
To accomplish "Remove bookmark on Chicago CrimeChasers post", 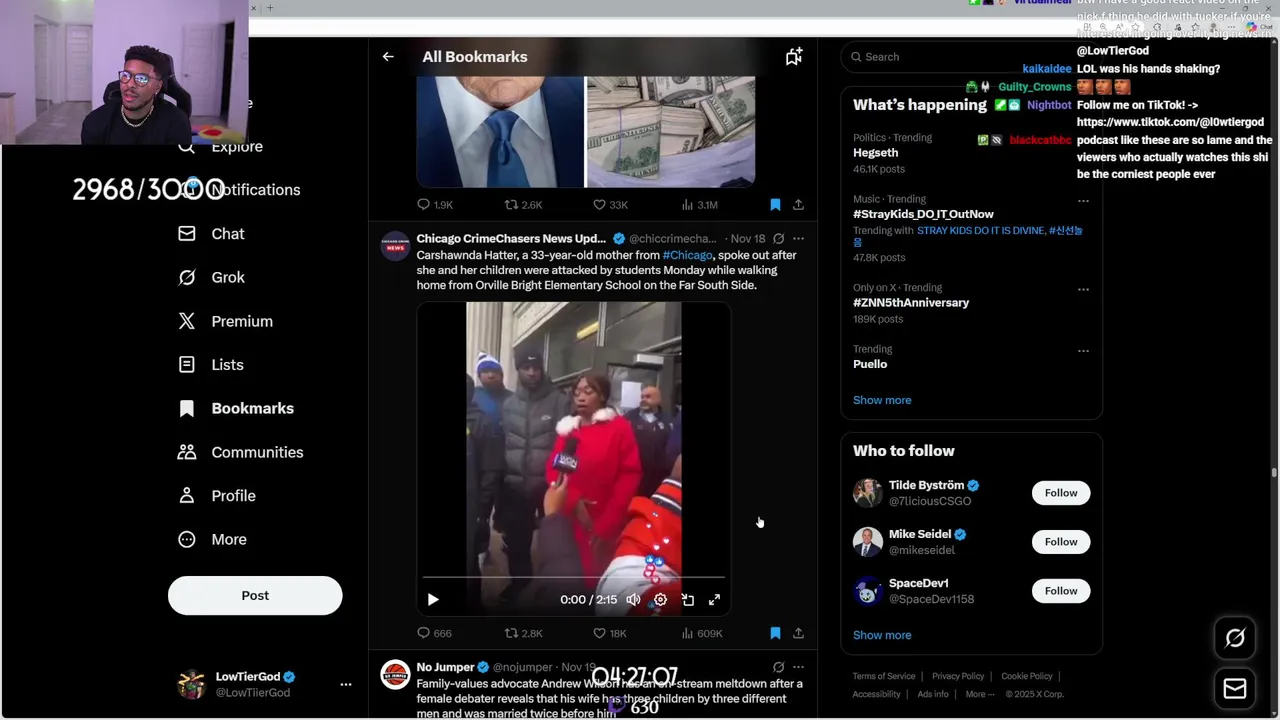I will [775, 633].
